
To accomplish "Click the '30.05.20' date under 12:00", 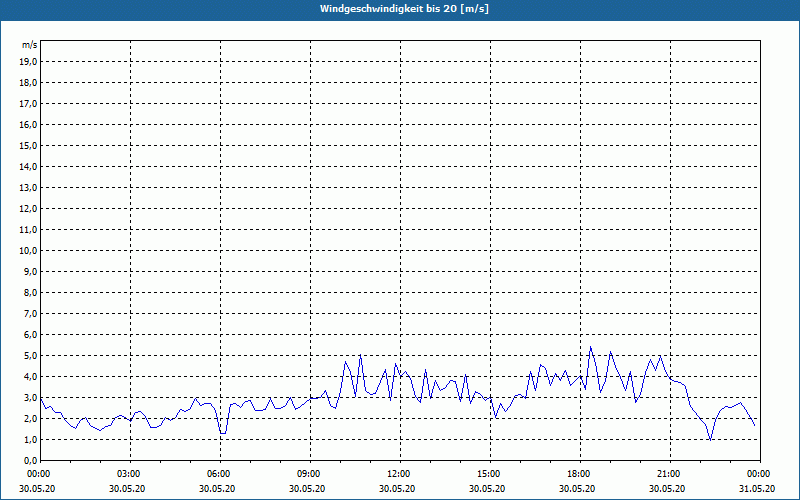I will (397, 489).
